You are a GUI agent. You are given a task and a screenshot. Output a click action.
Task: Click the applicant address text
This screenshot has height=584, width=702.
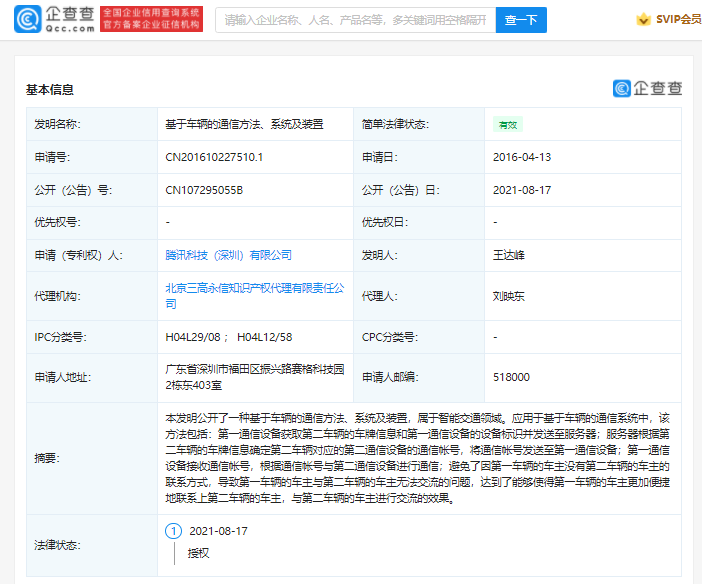255,377
